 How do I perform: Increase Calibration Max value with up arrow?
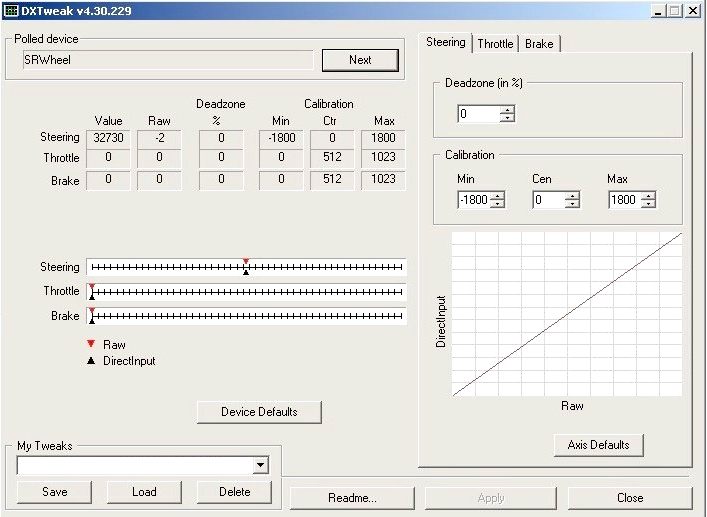pos(648,195)
